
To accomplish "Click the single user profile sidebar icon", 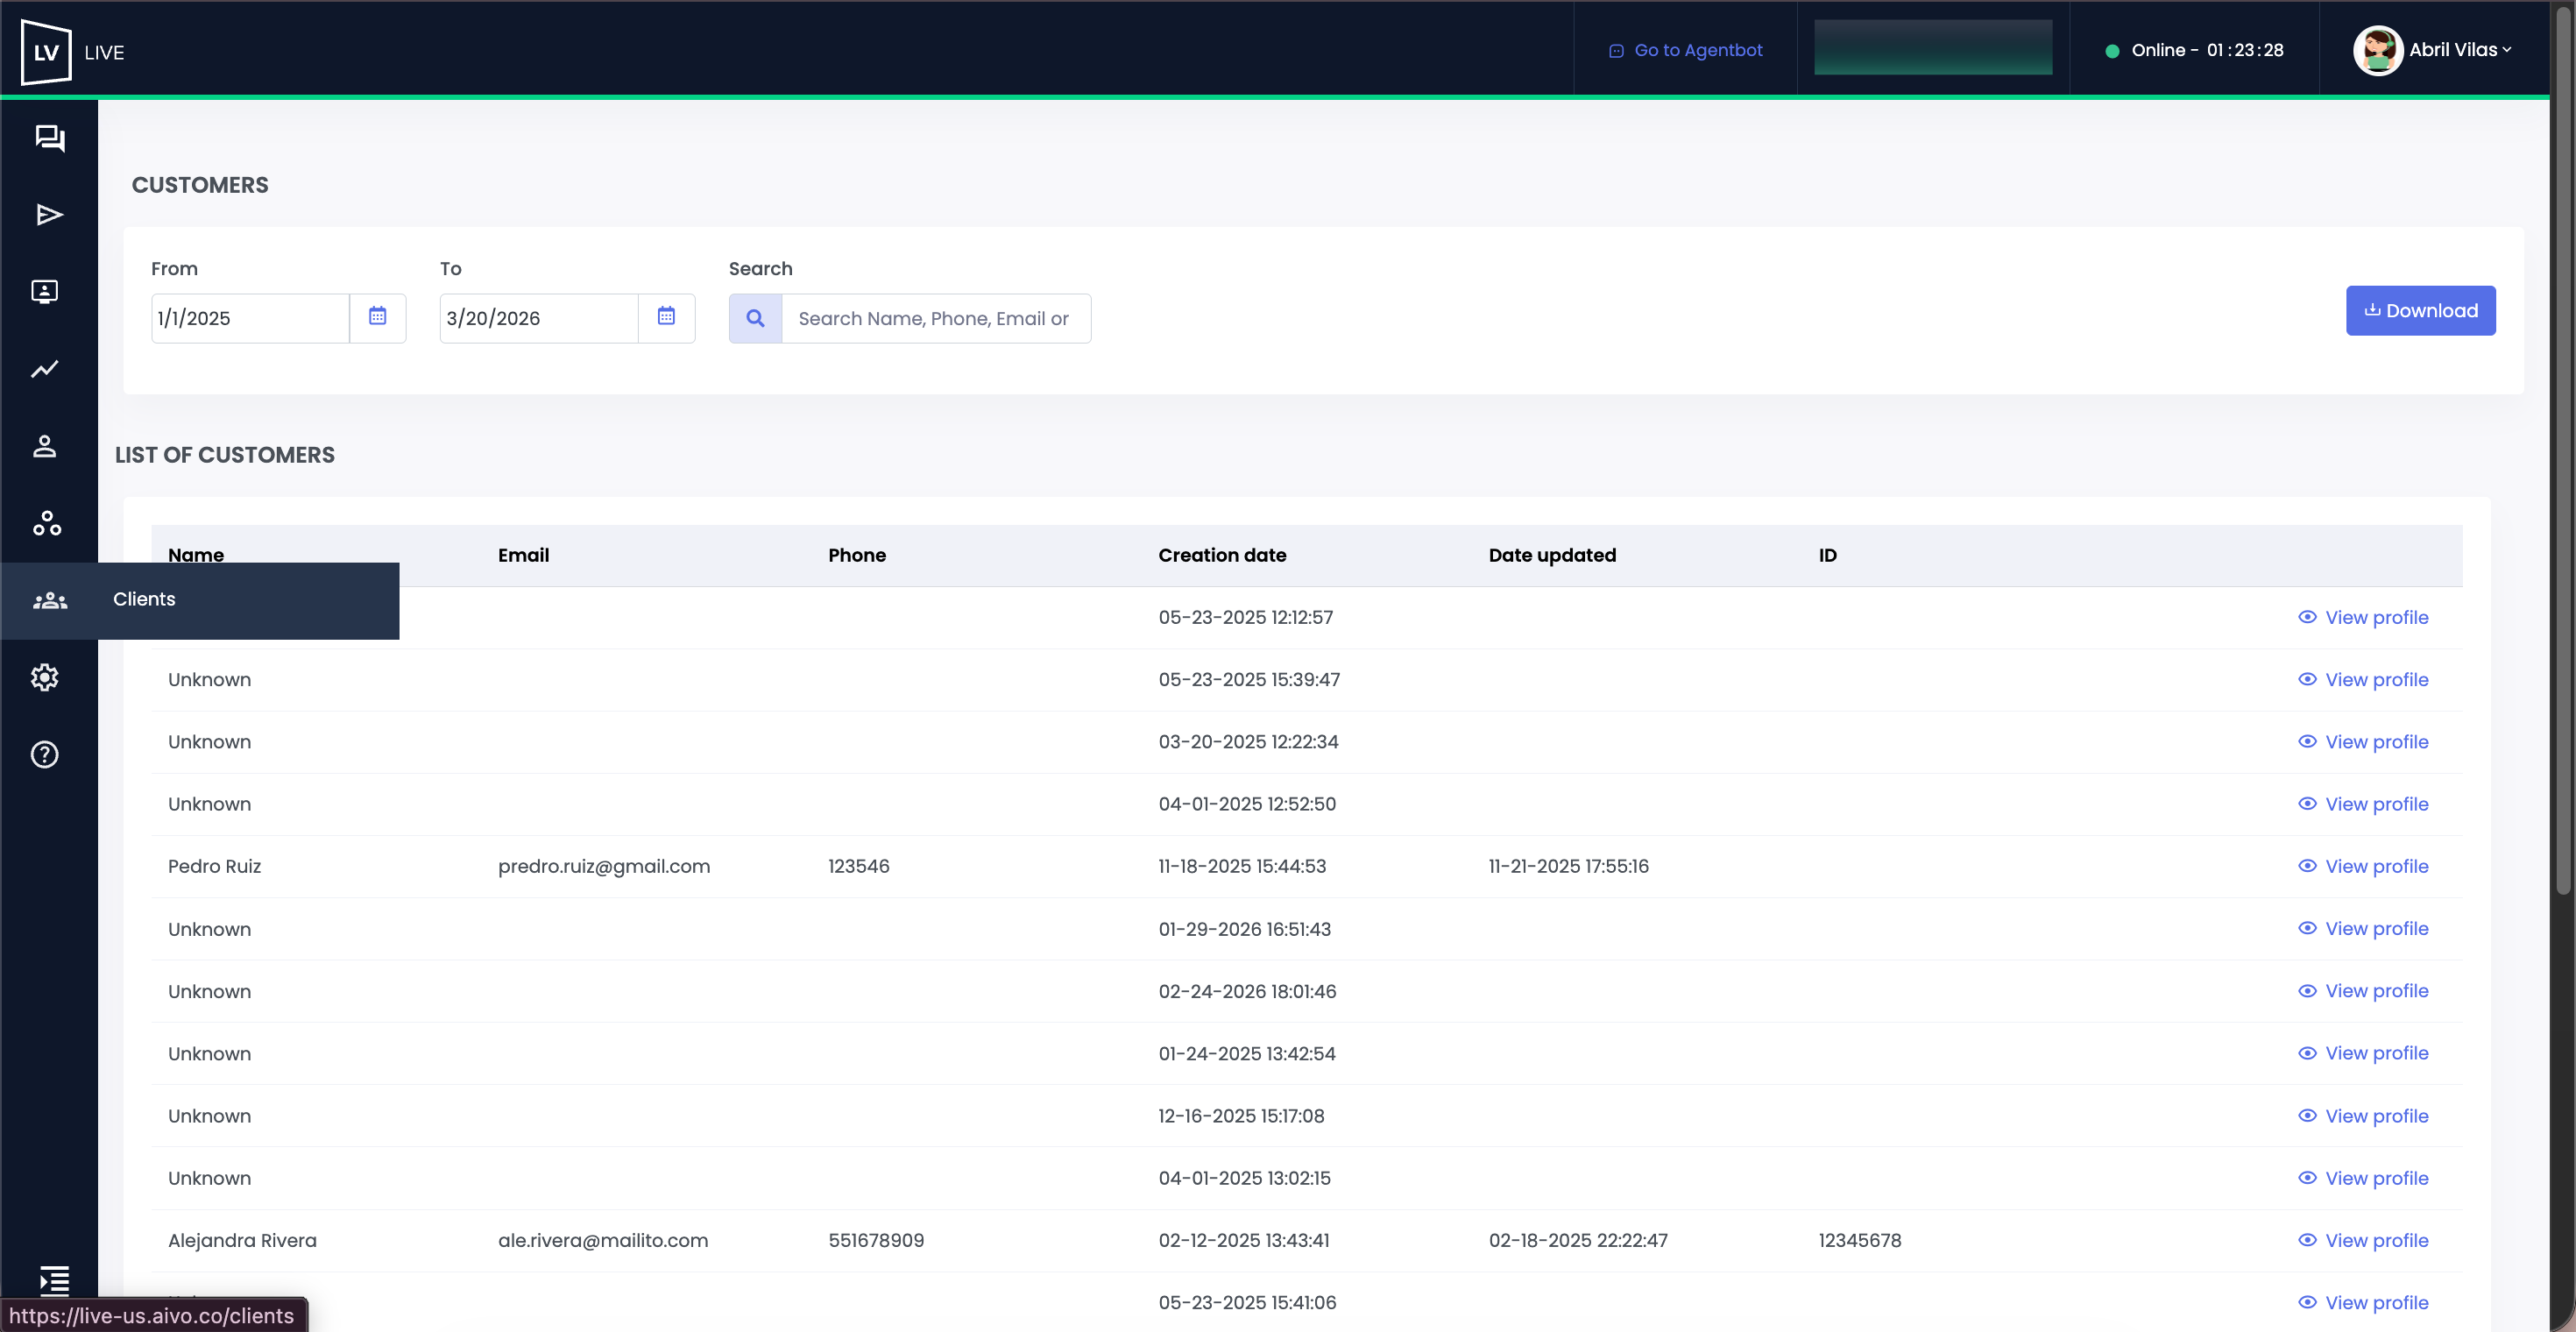I will click(x=45, y=446).
